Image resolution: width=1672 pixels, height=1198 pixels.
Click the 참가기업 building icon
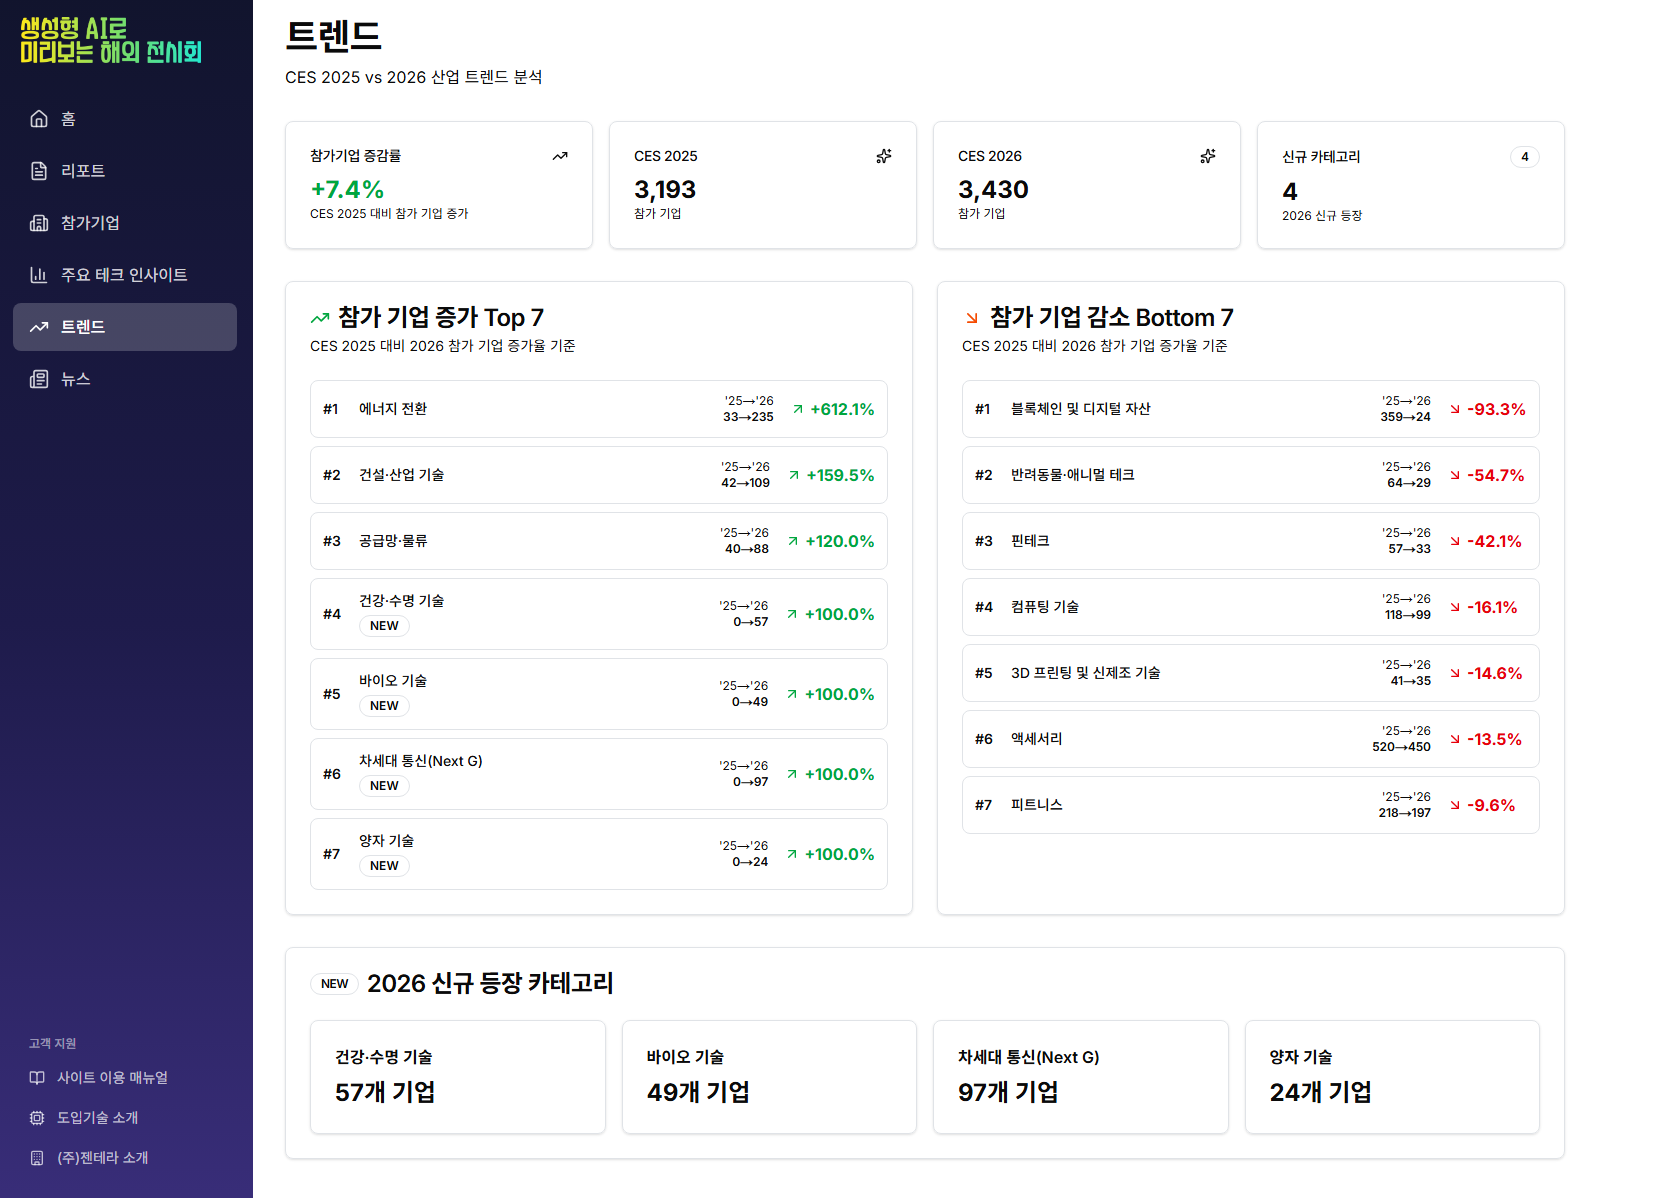tap(39, 223)
